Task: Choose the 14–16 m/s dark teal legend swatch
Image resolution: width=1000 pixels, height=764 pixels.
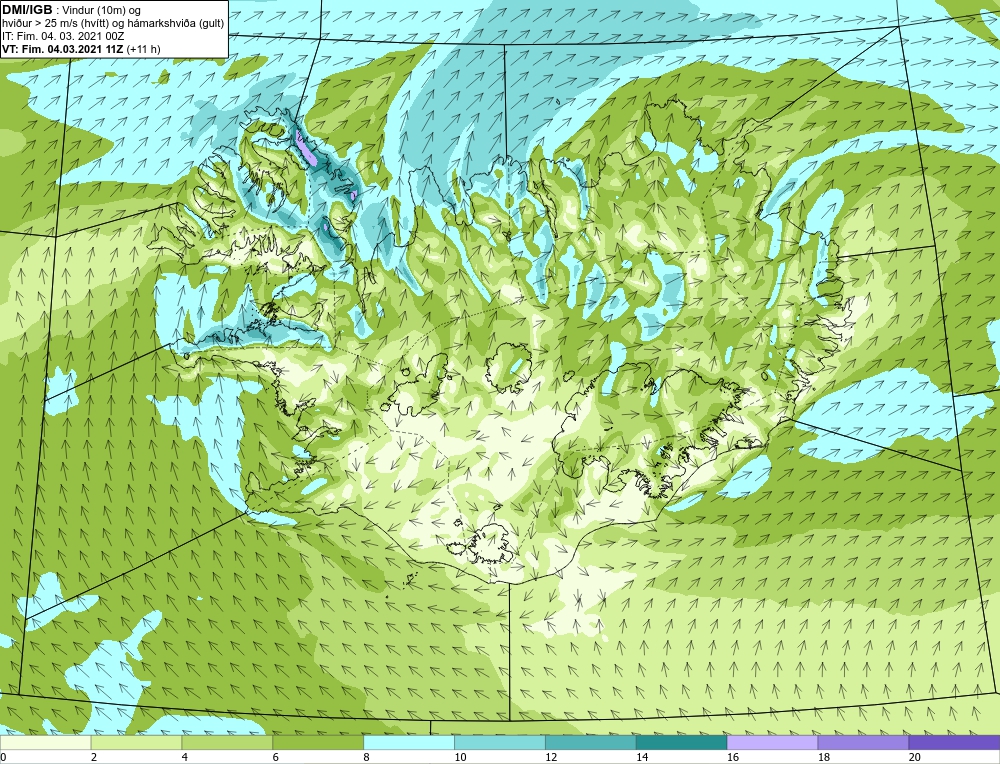Action: click(682, 743)
